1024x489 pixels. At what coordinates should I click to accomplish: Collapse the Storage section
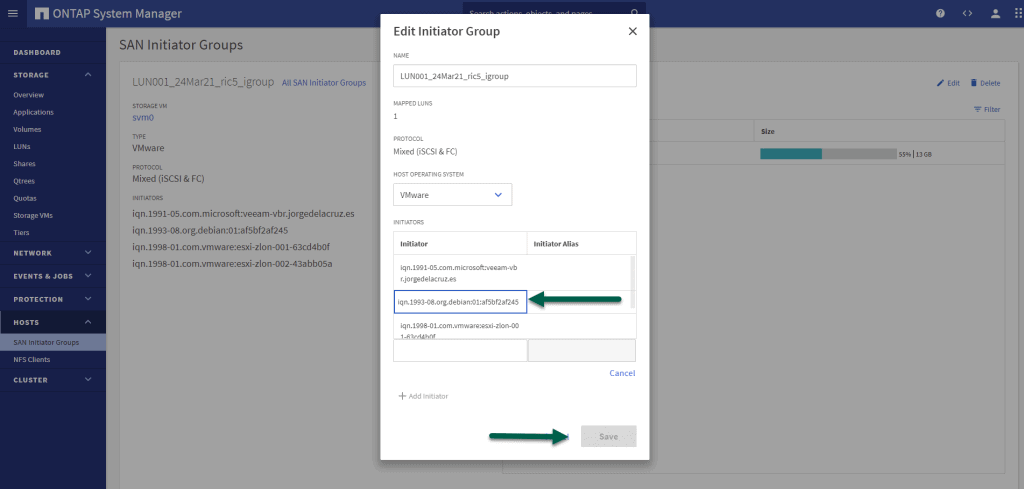click(x=88, y=75)
